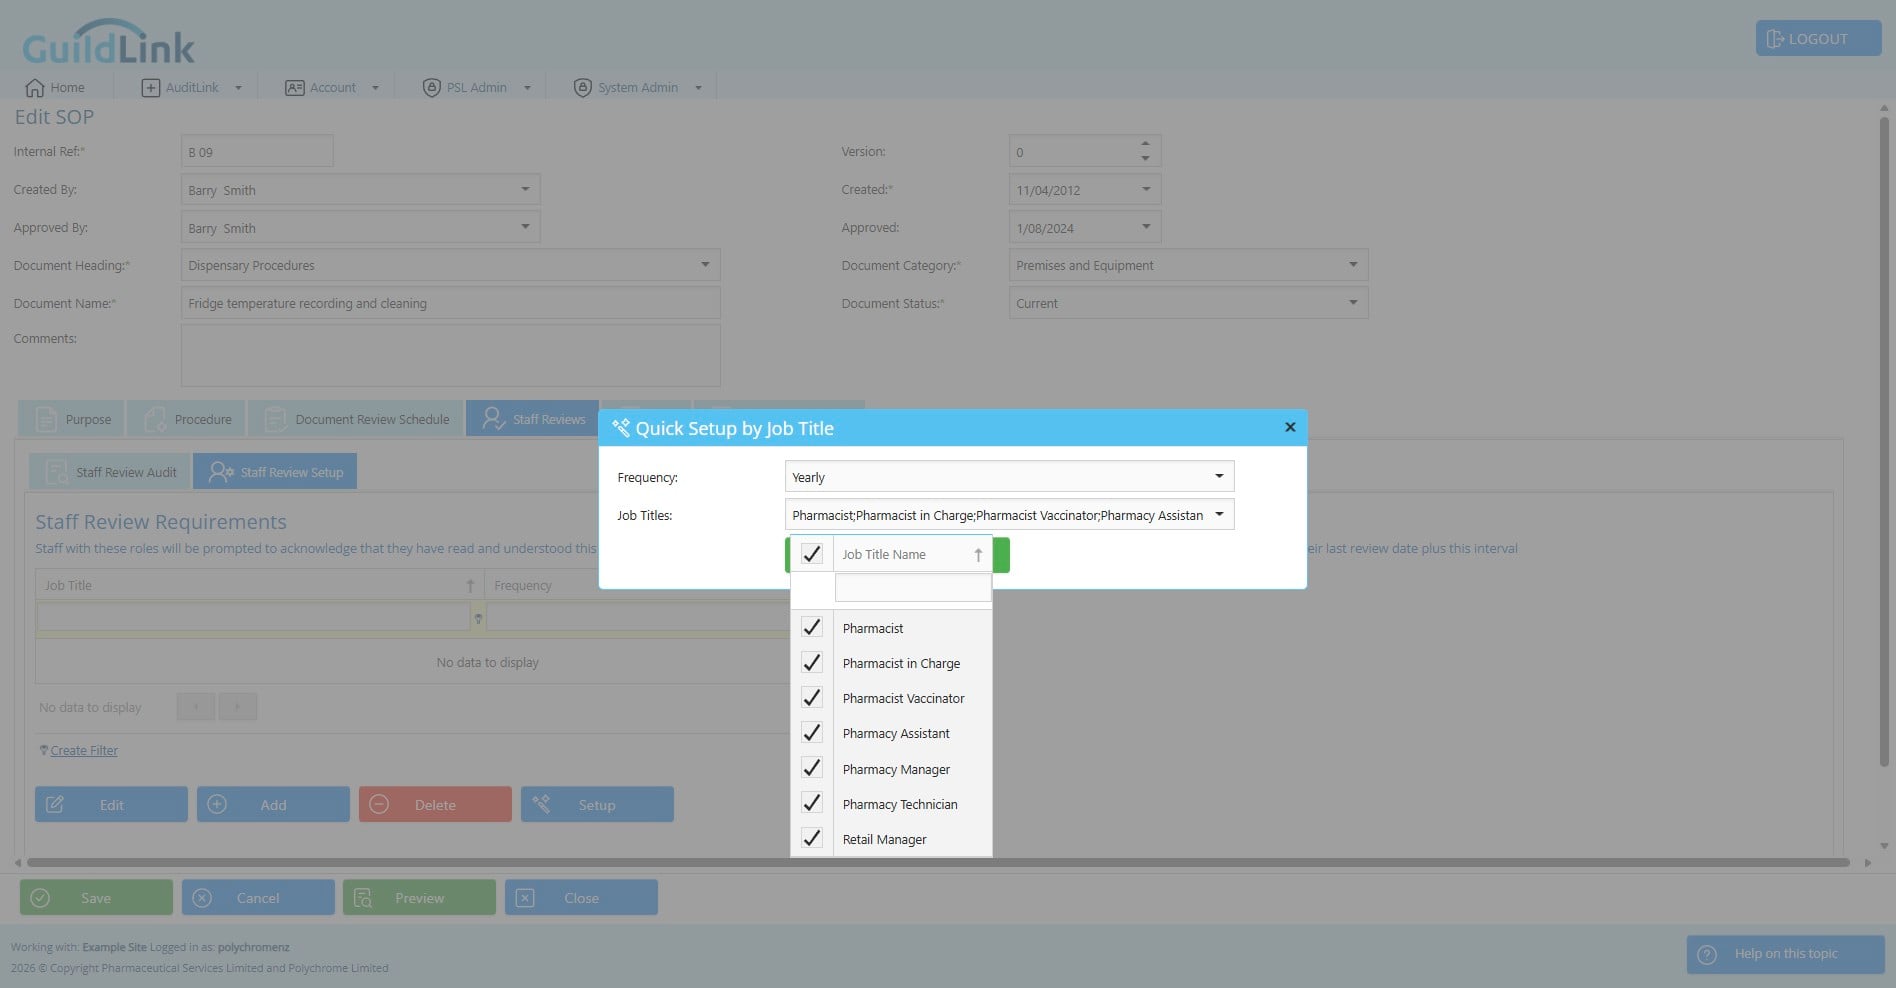
Task: Click the job title filter search field
Action: pyautogui.click(x=913, y=588)
